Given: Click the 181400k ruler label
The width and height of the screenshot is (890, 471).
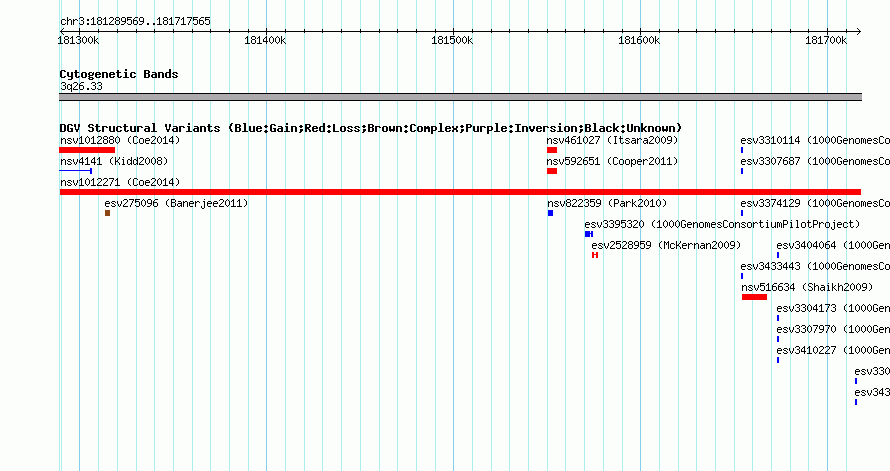Looking at the screenshot, I should tap(265, 40).
